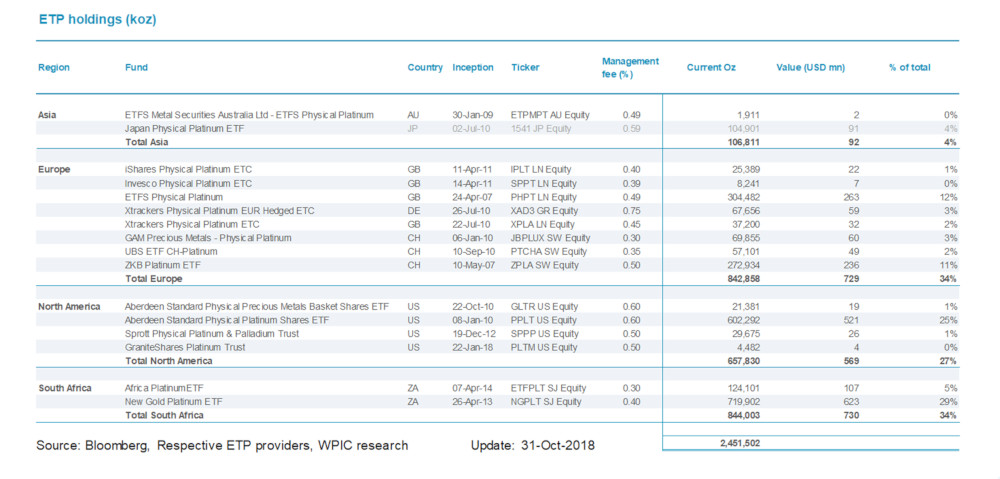Click 'Japan Physical Platinum ETF' fund name
This screenshot has height=479, width=1000.
(x=185, y=129)
